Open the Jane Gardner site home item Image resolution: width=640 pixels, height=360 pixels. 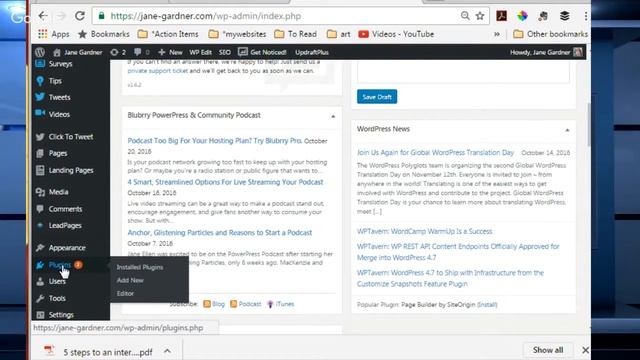[78, 52]
